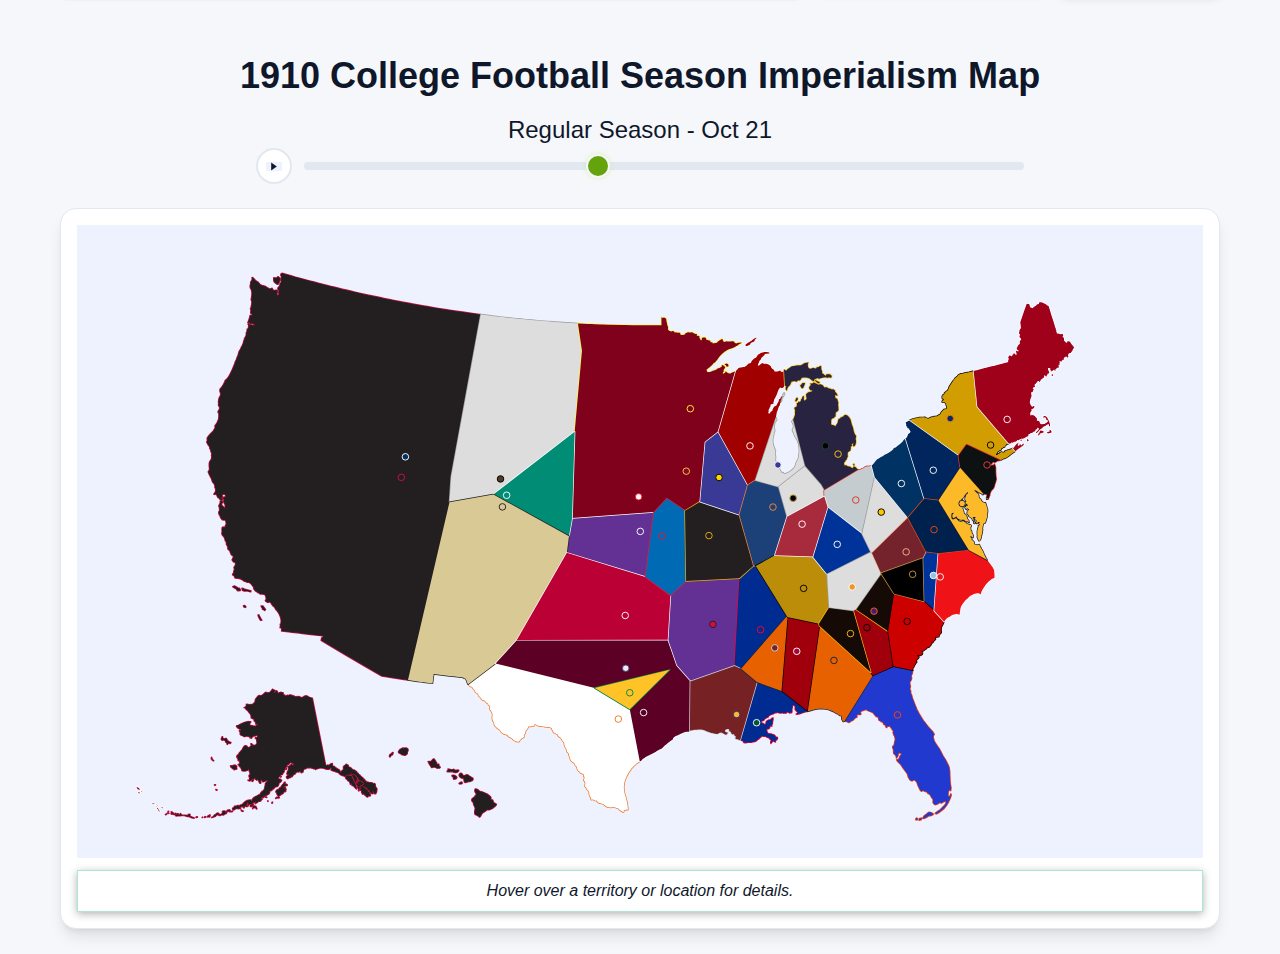Viewport: 1280px width, 954px height.
Task: Click the team dot inside the Florida peninsula
Action: click(x=897, y=714)
